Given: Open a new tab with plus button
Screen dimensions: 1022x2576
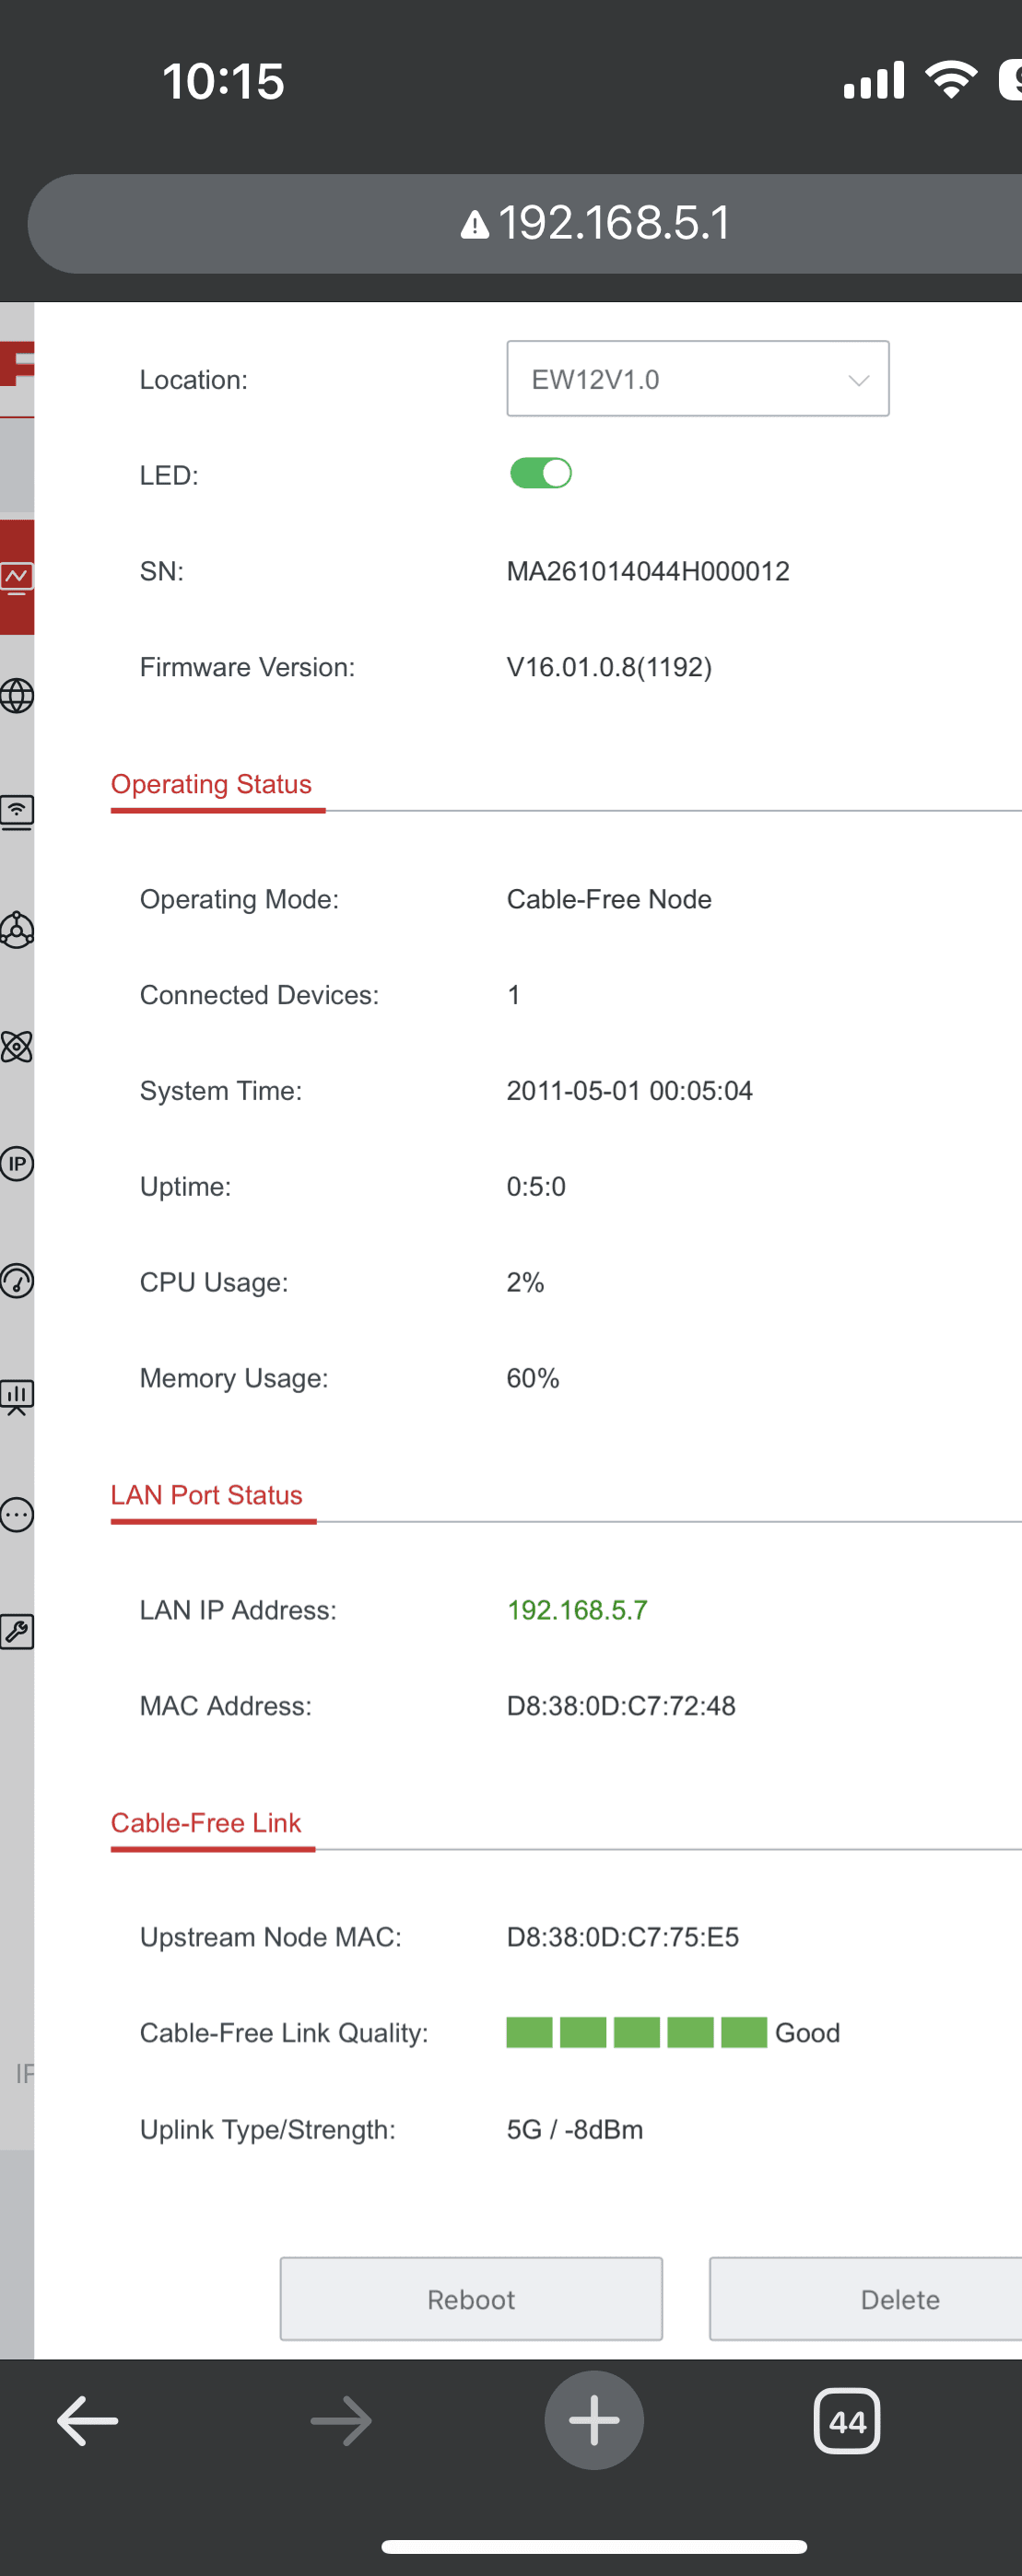Looking at the screenshot, I should coord(594,2420).
